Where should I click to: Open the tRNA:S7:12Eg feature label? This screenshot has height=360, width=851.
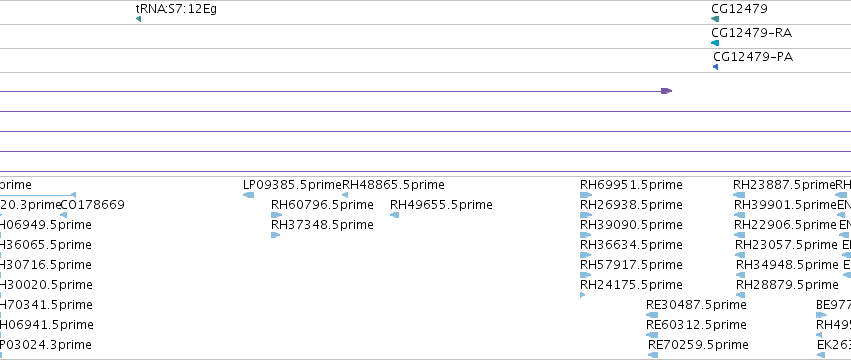tap(176, 9)
